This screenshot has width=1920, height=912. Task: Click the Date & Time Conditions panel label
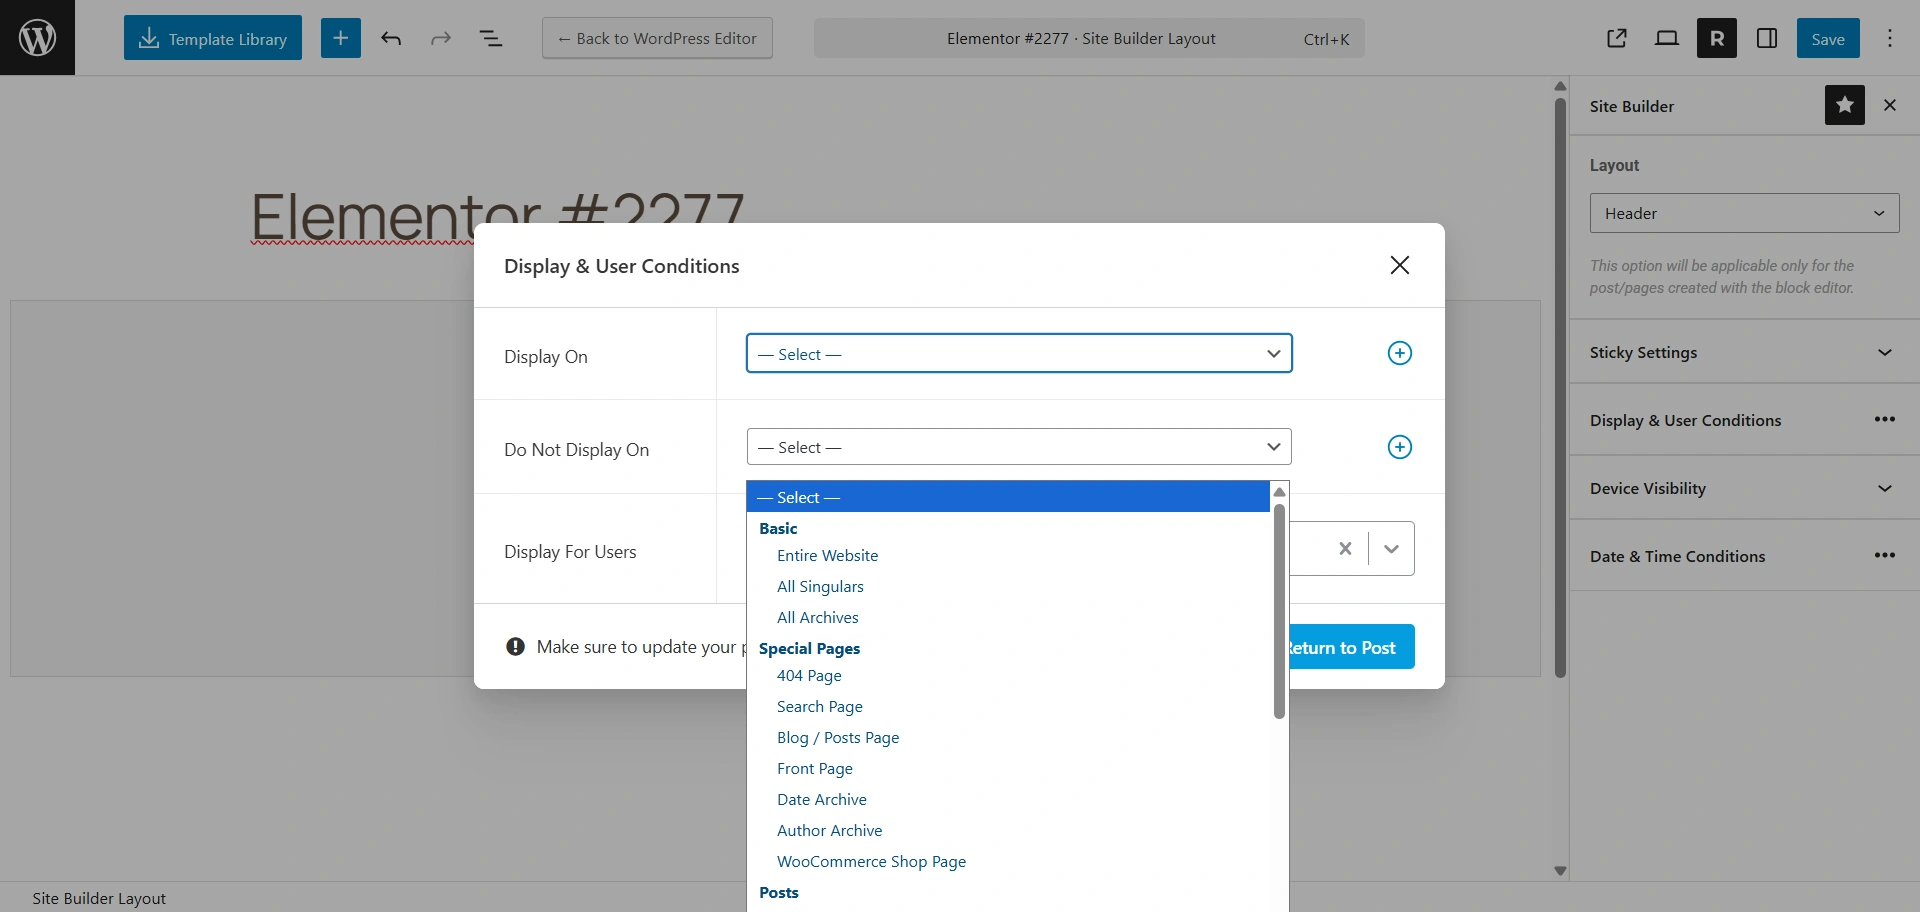point(1678,556)
